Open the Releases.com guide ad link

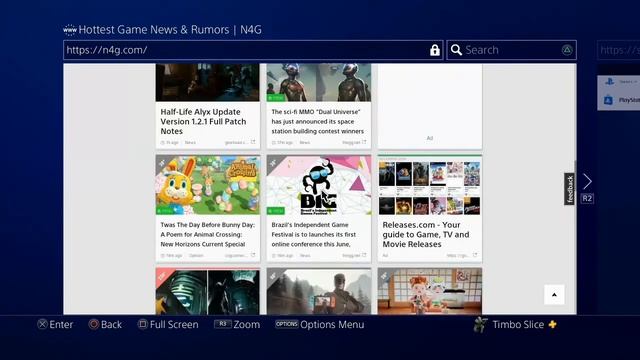[x=426, y=234]
